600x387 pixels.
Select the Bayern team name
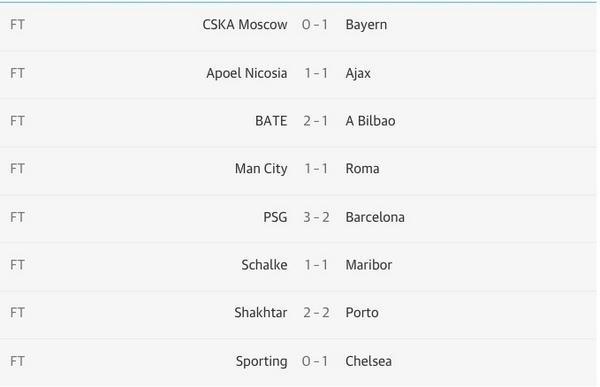pos(366,26)
